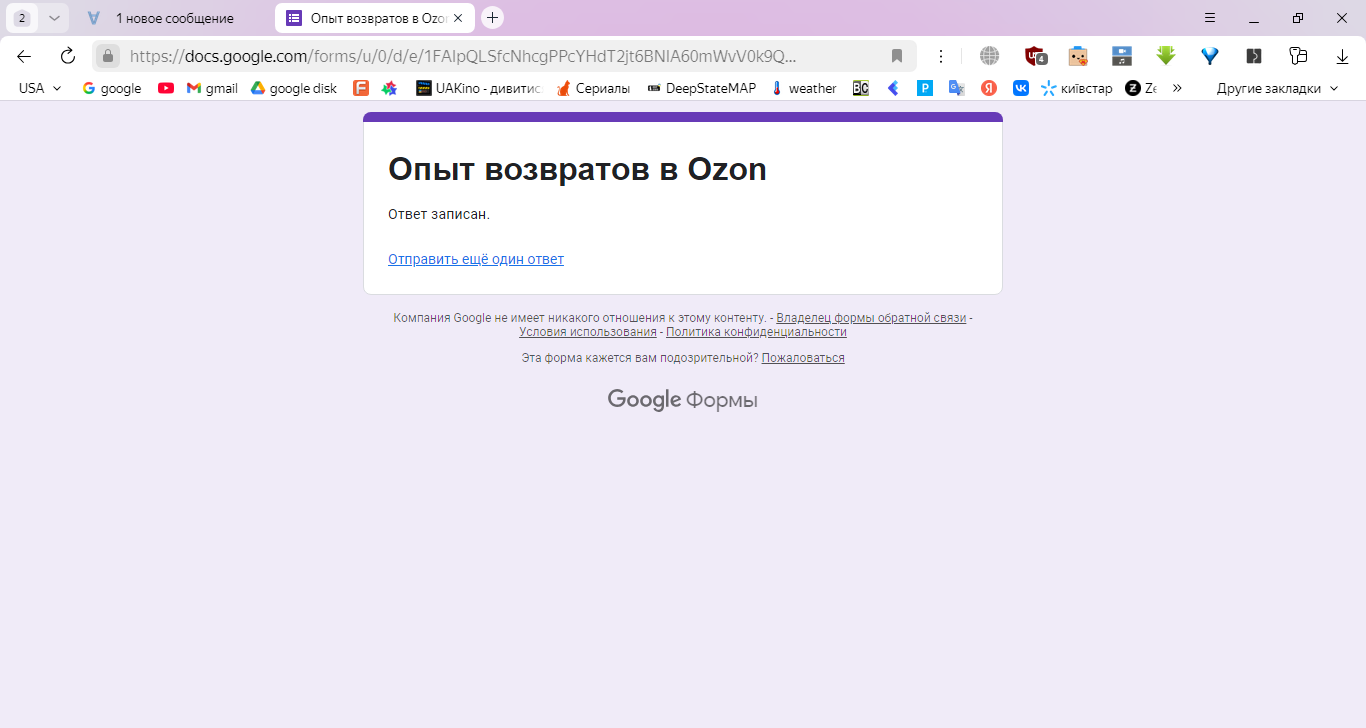Click the blue funnel extension icon
The image size is (1366, 728).
(x=1210, y=56)
